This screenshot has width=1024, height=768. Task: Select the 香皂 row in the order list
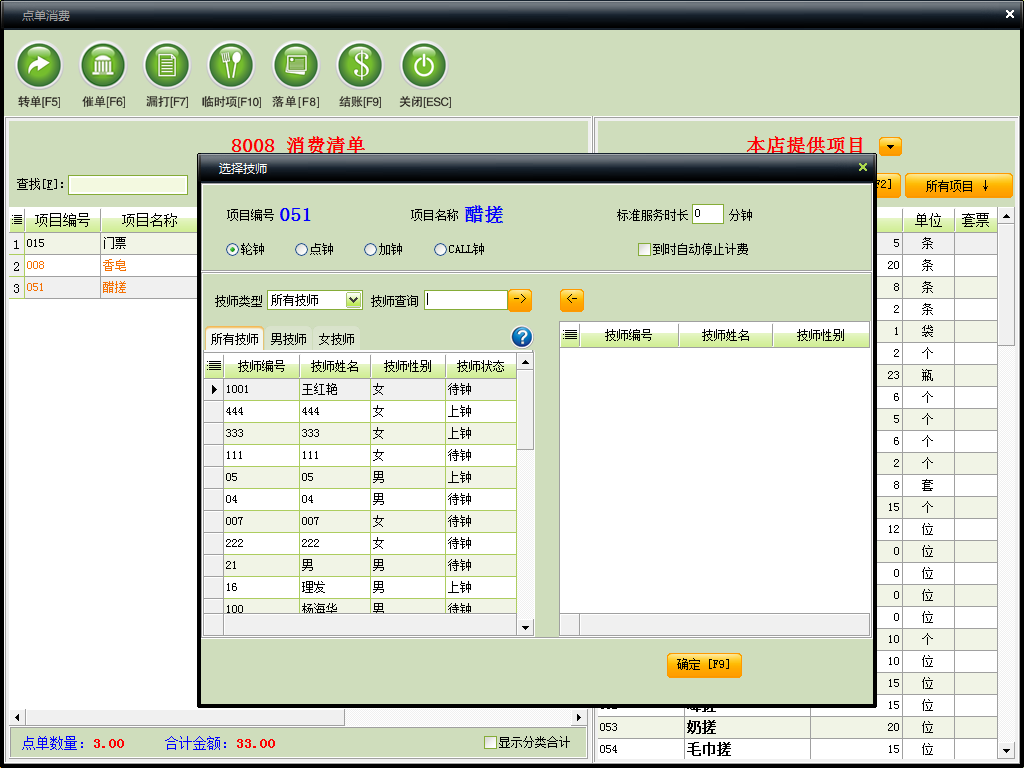tap(103, 266)
